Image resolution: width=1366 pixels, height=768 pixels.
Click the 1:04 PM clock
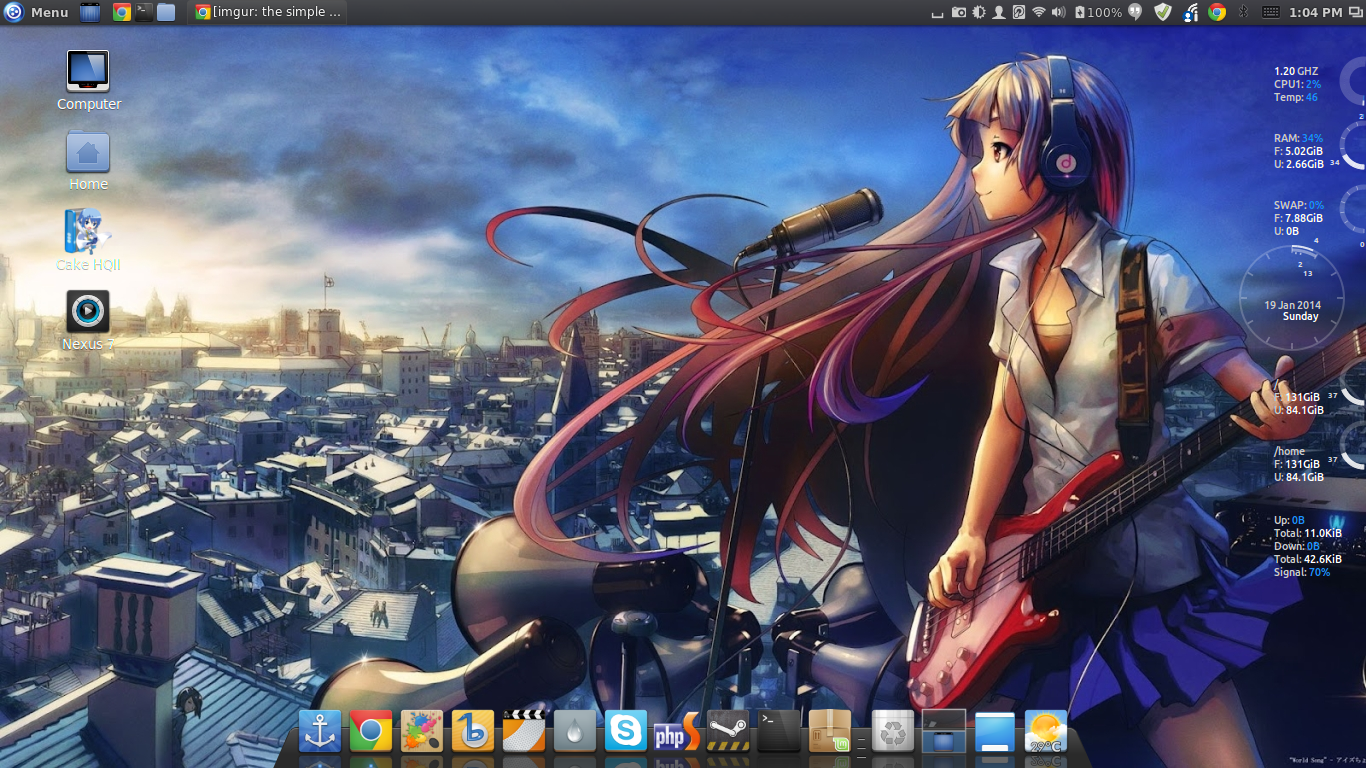[x=1316, y=12]
